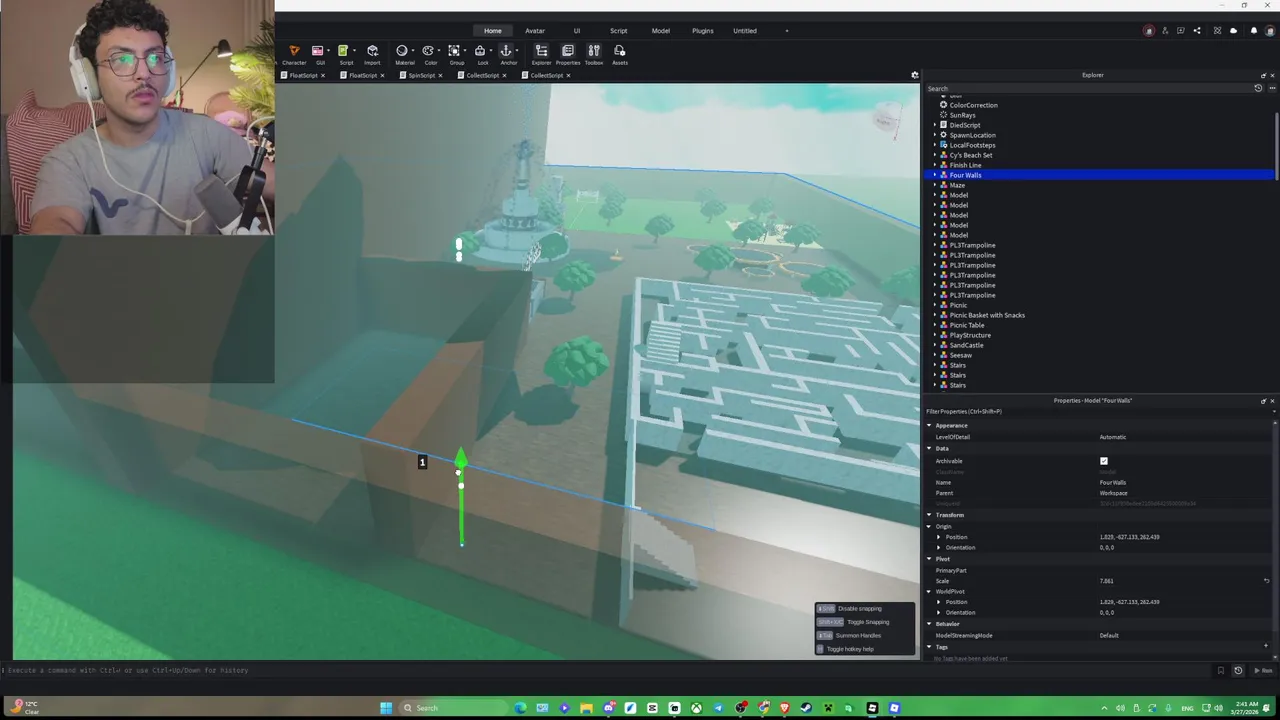Expand Origin Position property arrow
The height and width of the screenshot is (720, 1280).
click(939, 537)
